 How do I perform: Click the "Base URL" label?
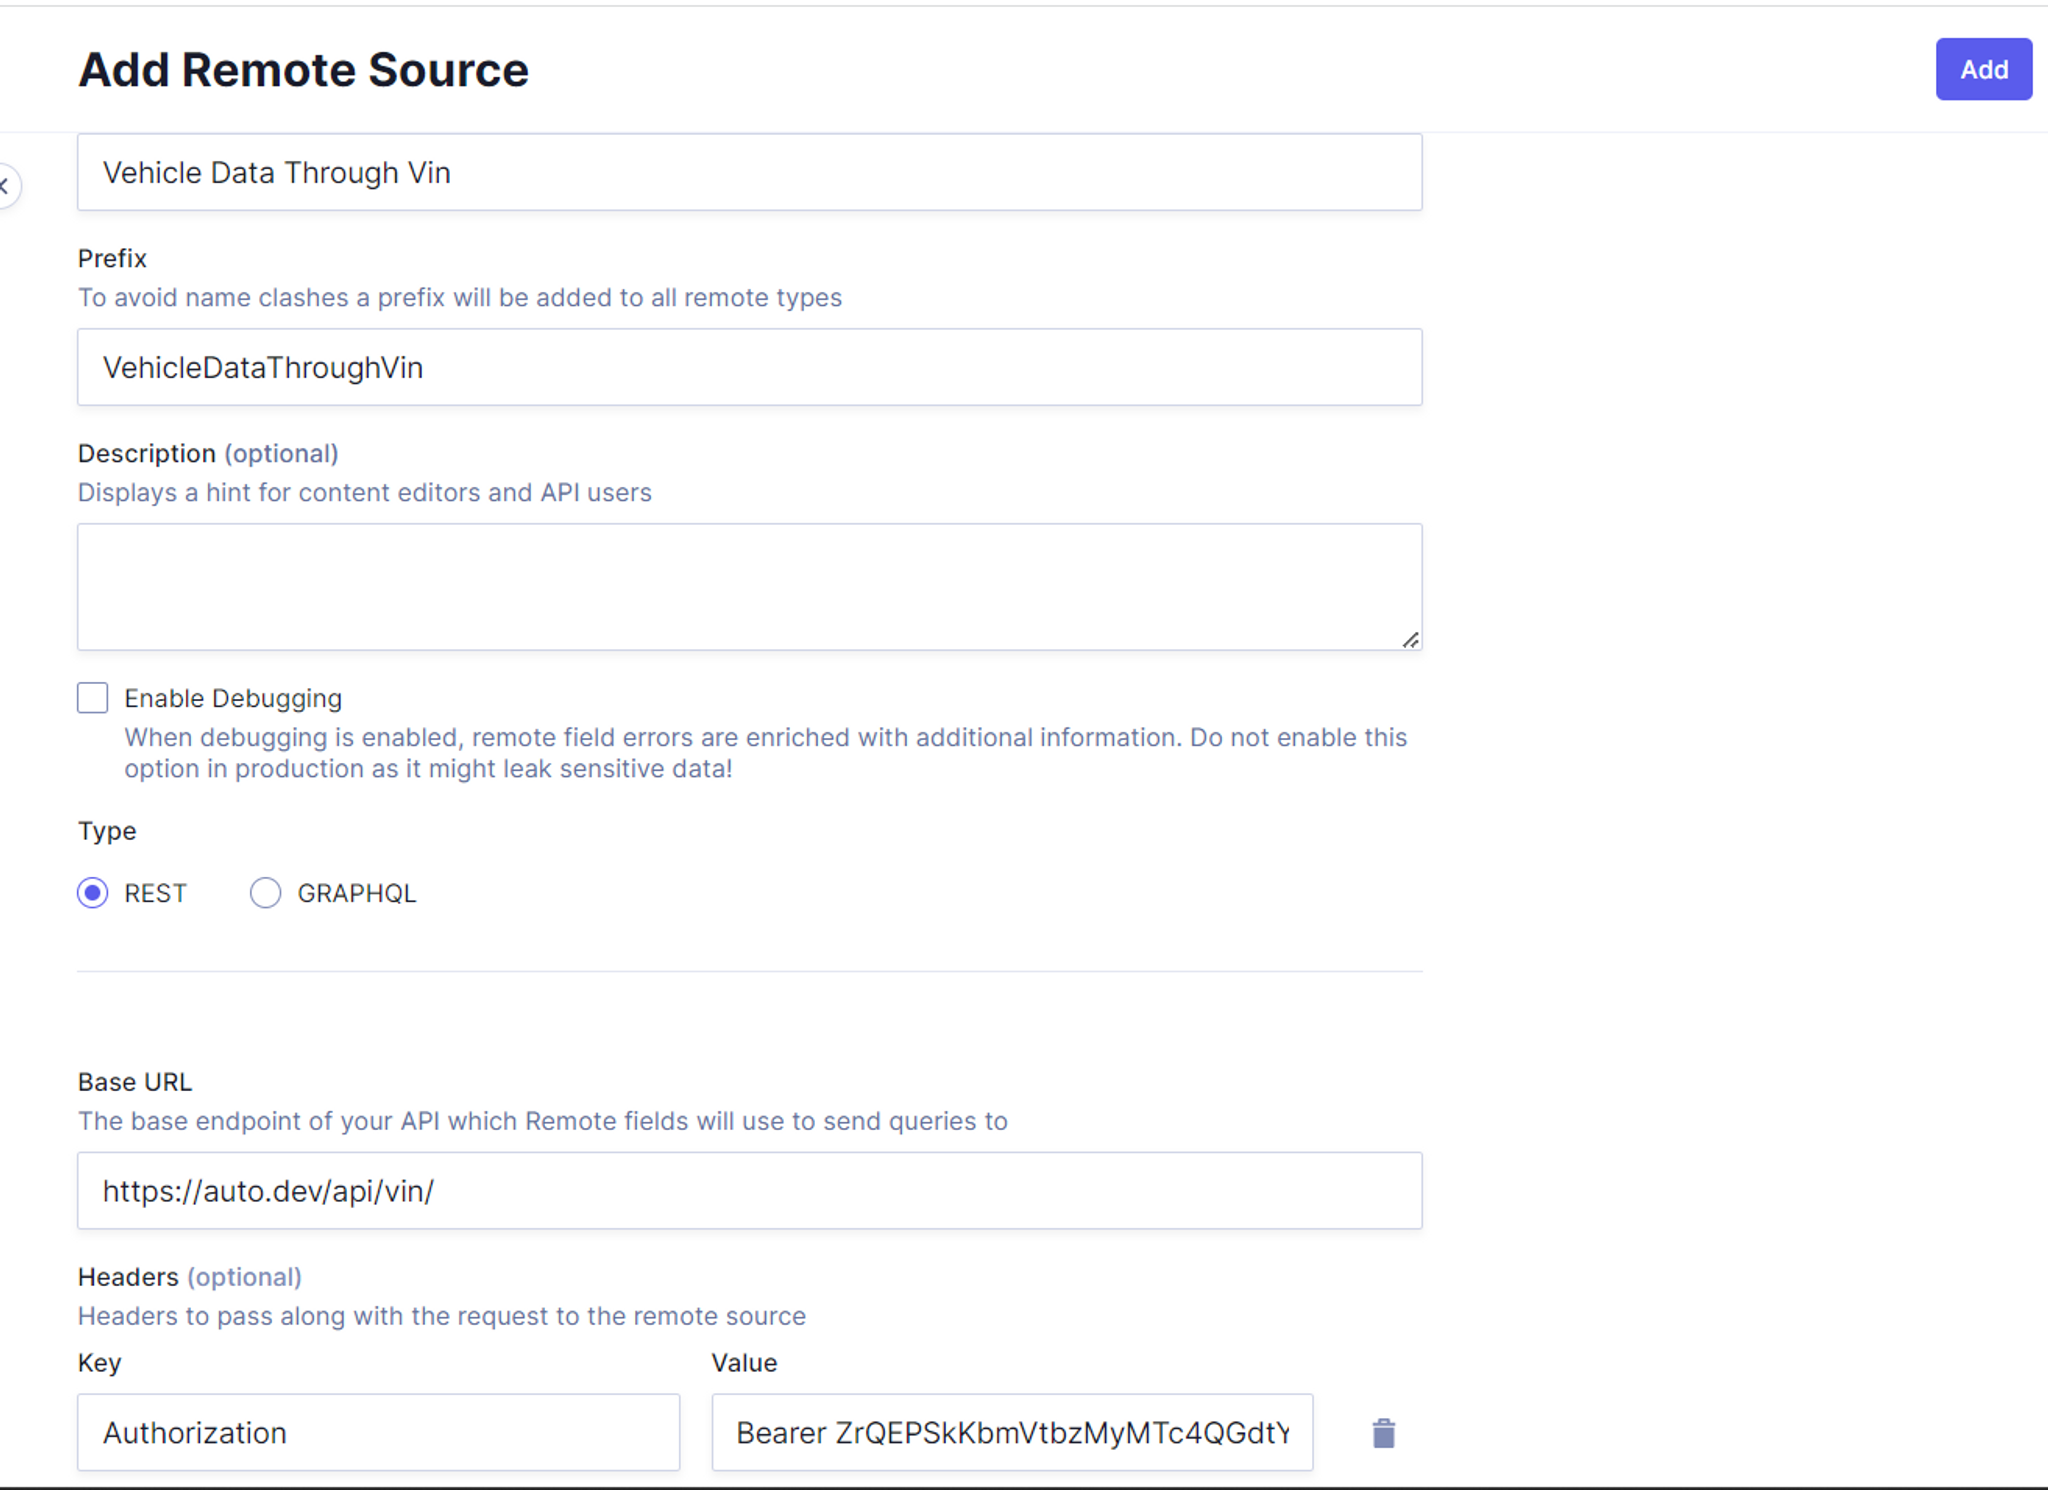(135, 1082)
